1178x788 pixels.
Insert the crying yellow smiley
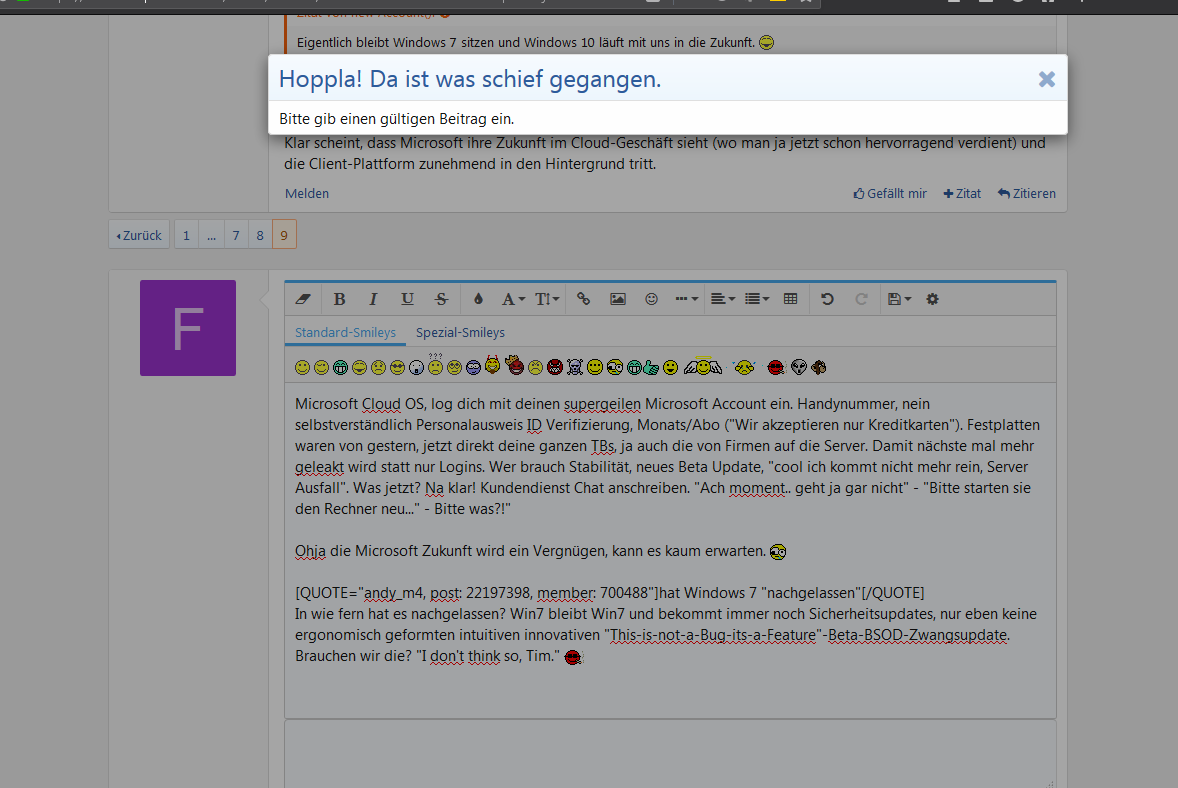[744, 367]
